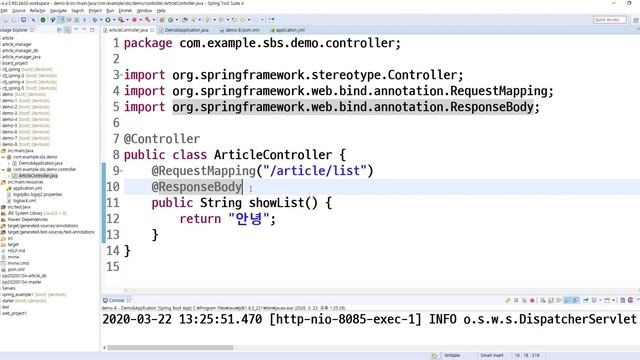Click the Writable status bar entry
The image size is (640, 360).
click(x=452, y=356)
